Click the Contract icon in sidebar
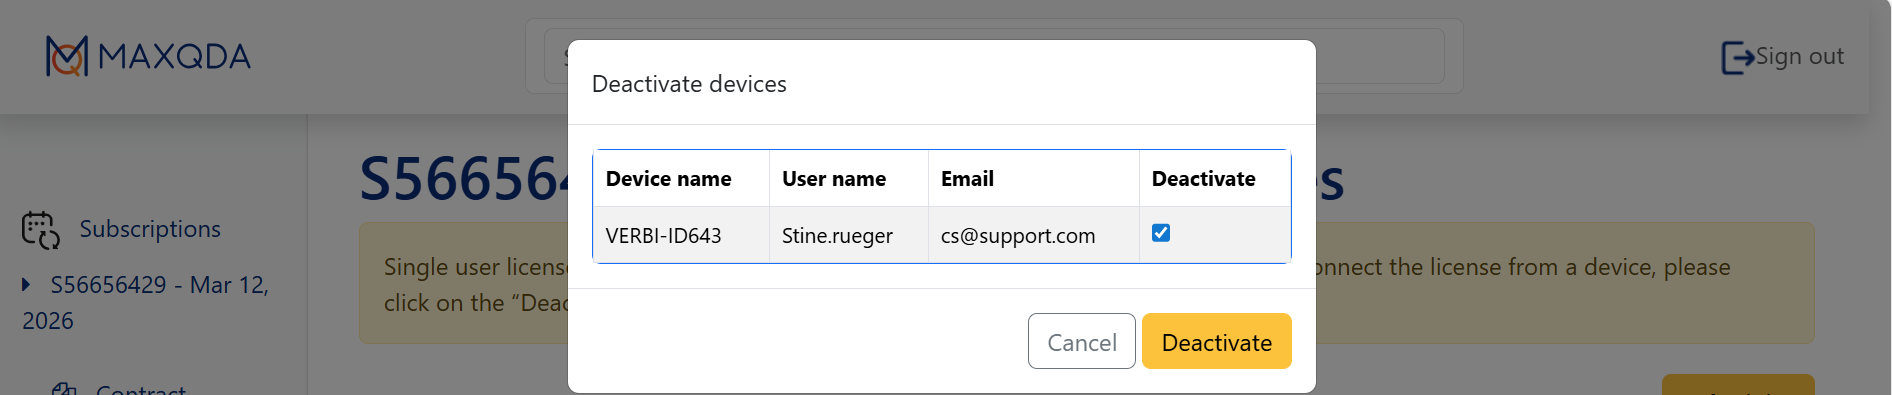The height and width of the screenshot is (395, 1892). pos(64,389)
